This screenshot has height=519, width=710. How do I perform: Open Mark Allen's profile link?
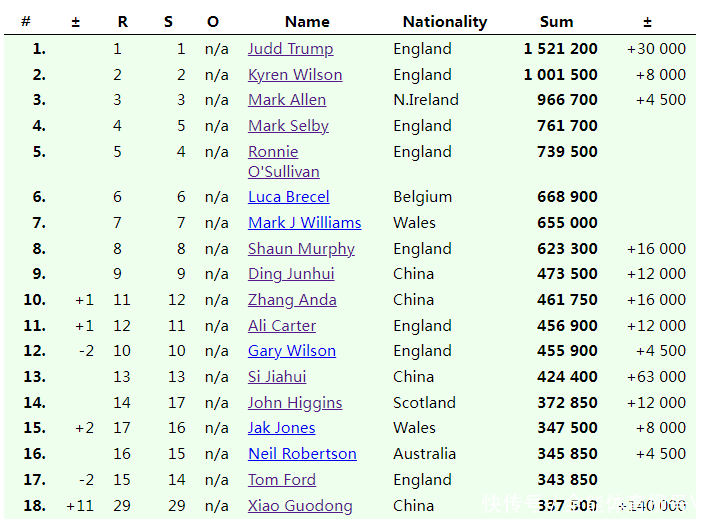tap(287, 100)
